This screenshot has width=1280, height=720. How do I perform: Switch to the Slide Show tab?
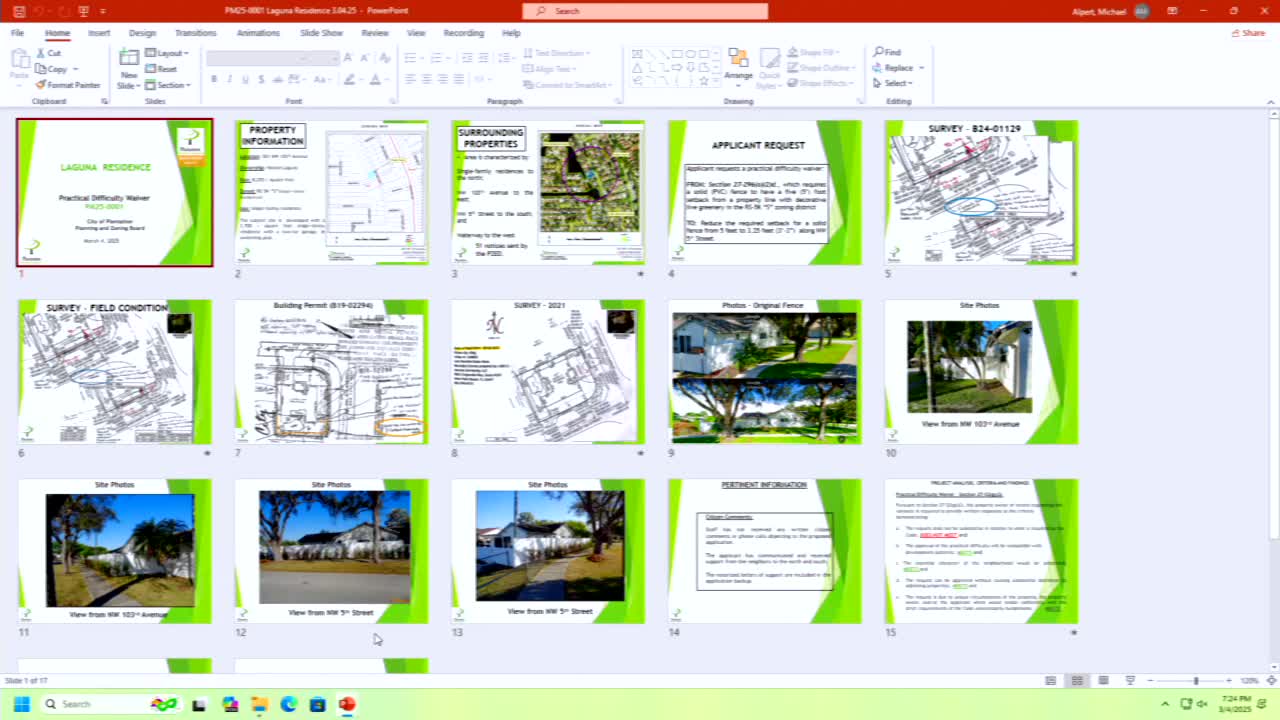point(321,33)
